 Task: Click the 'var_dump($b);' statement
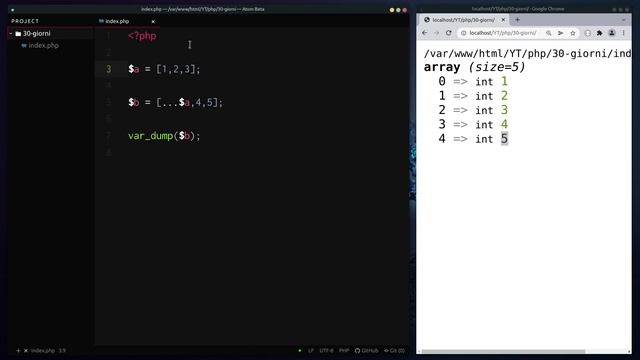pyautogui.click(x=164, y=136)
